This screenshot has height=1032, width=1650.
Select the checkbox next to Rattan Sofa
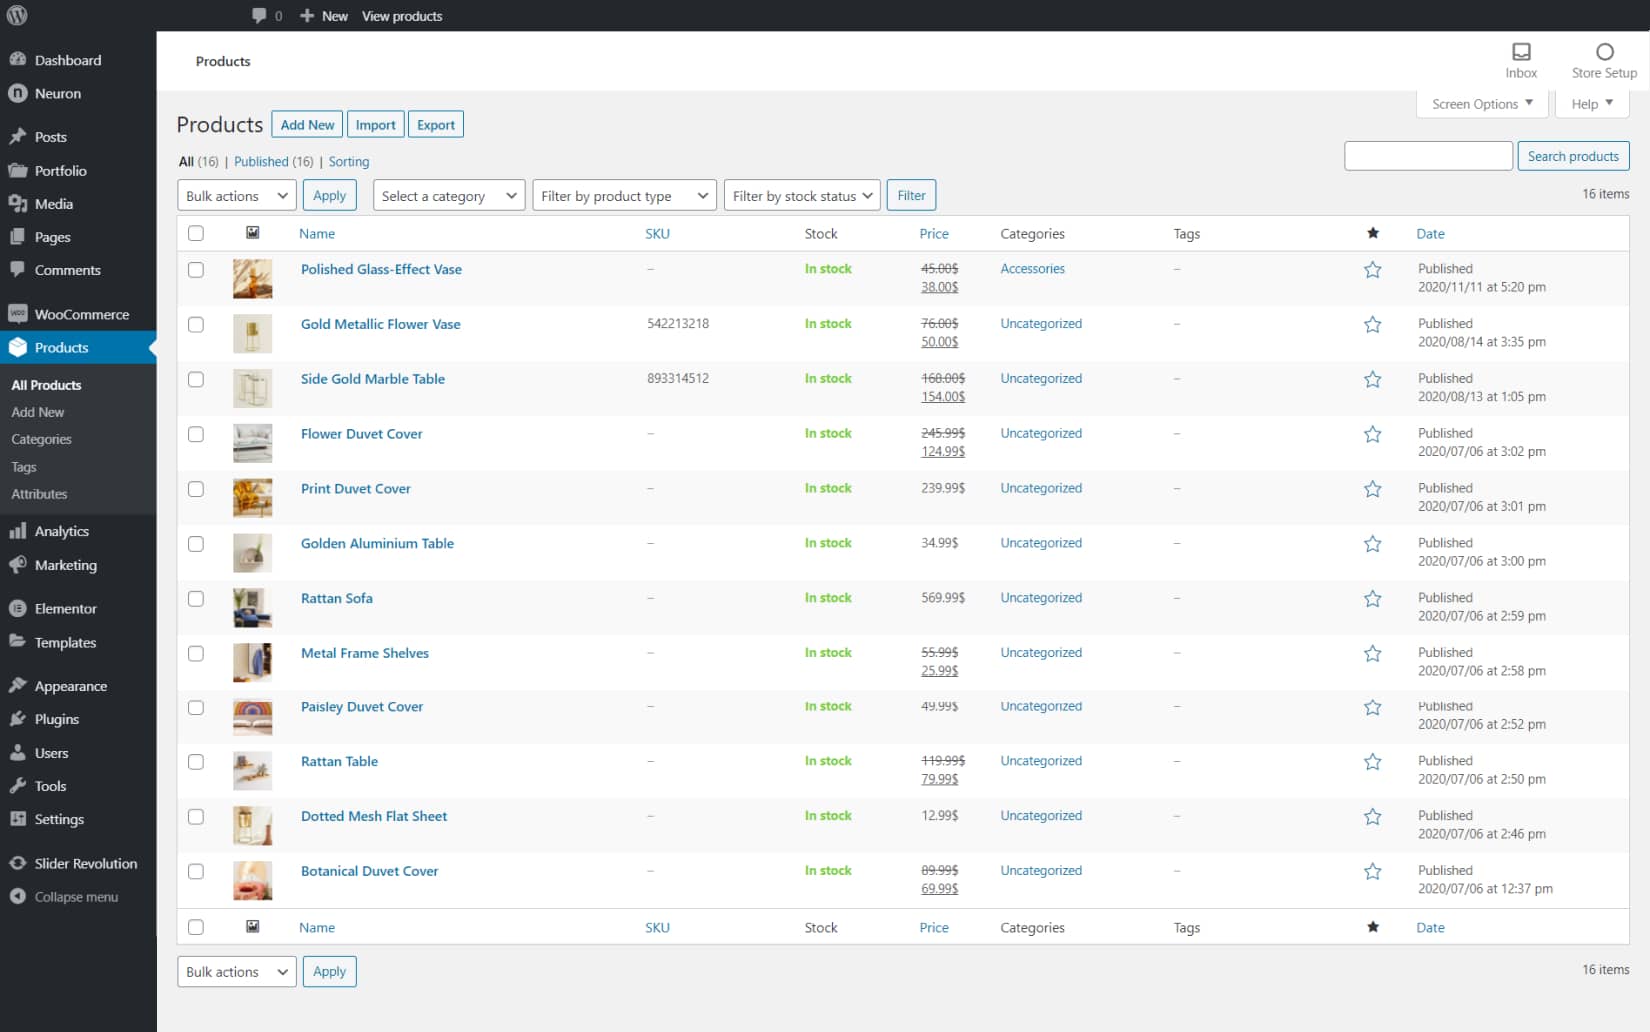[x=196, y=598]
